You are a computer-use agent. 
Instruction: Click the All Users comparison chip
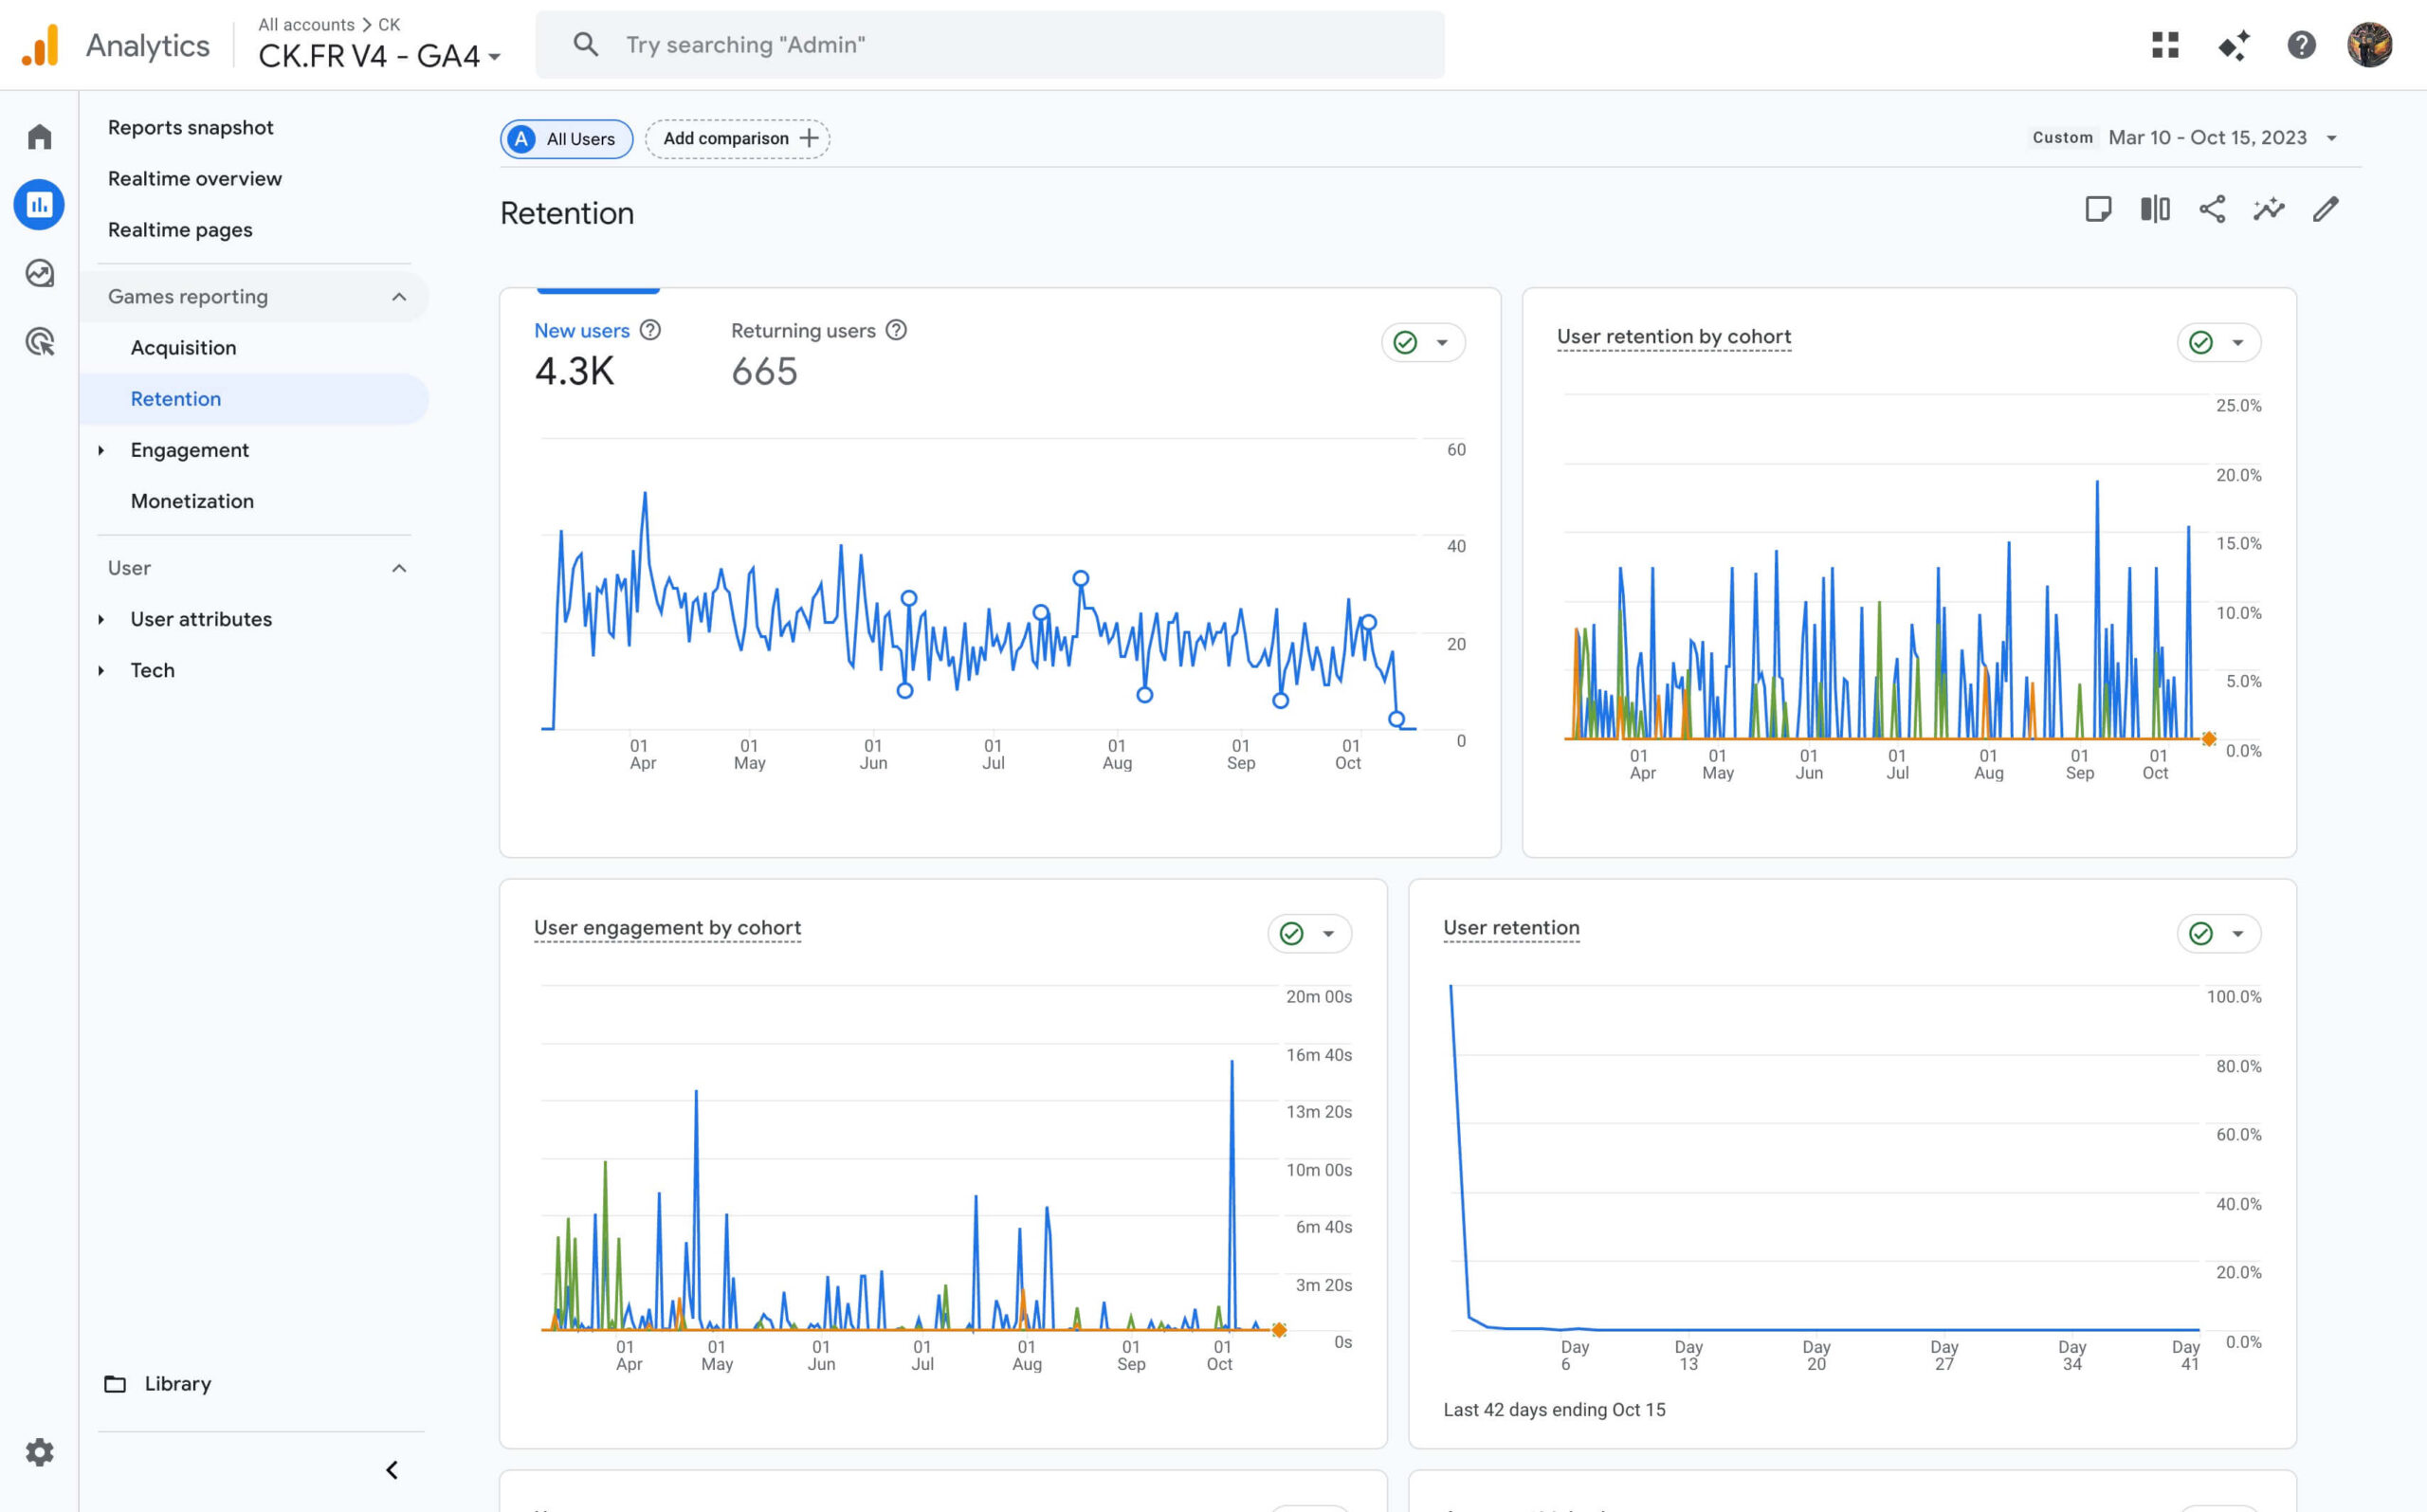click(566, 139)
